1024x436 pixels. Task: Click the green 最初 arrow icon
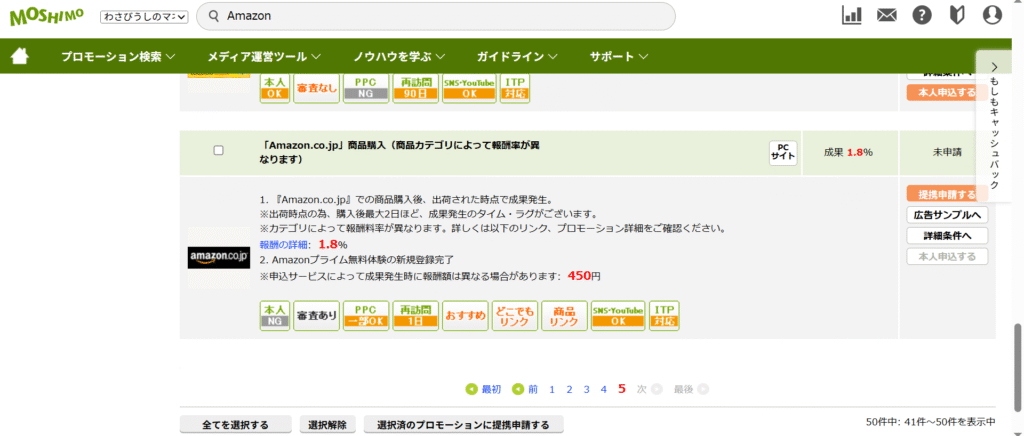[471, 389]
